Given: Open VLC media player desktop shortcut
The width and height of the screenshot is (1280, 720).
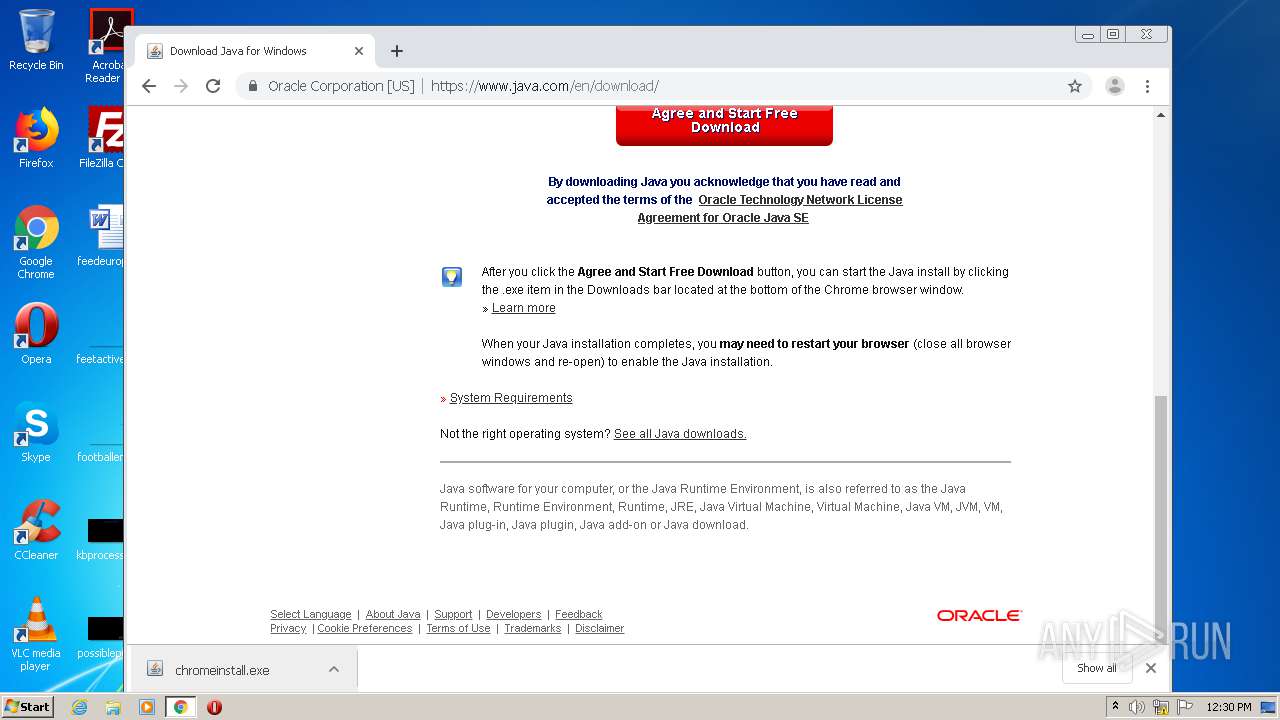Looking at the screenshot, I should pos(36,634).
